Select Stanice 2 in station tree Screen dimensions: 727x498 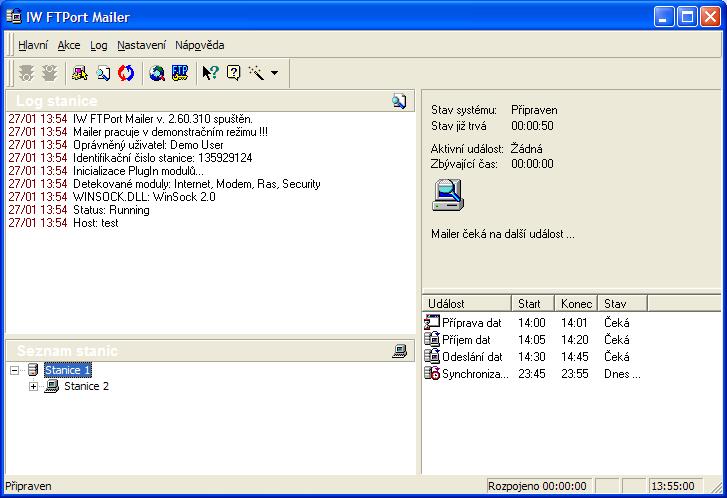86,387
